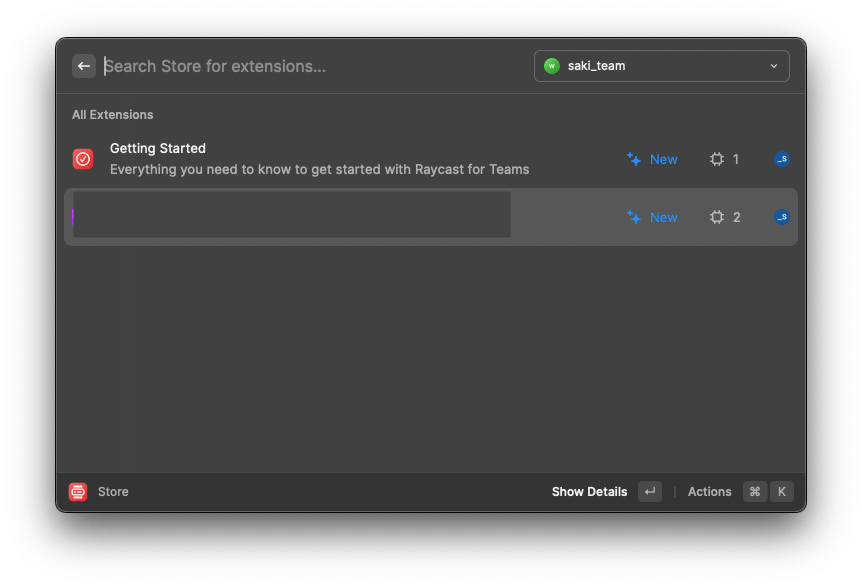Open the Getting Started extension row
This screenshot has width=862, height=586.
click(x=431, y=159)
